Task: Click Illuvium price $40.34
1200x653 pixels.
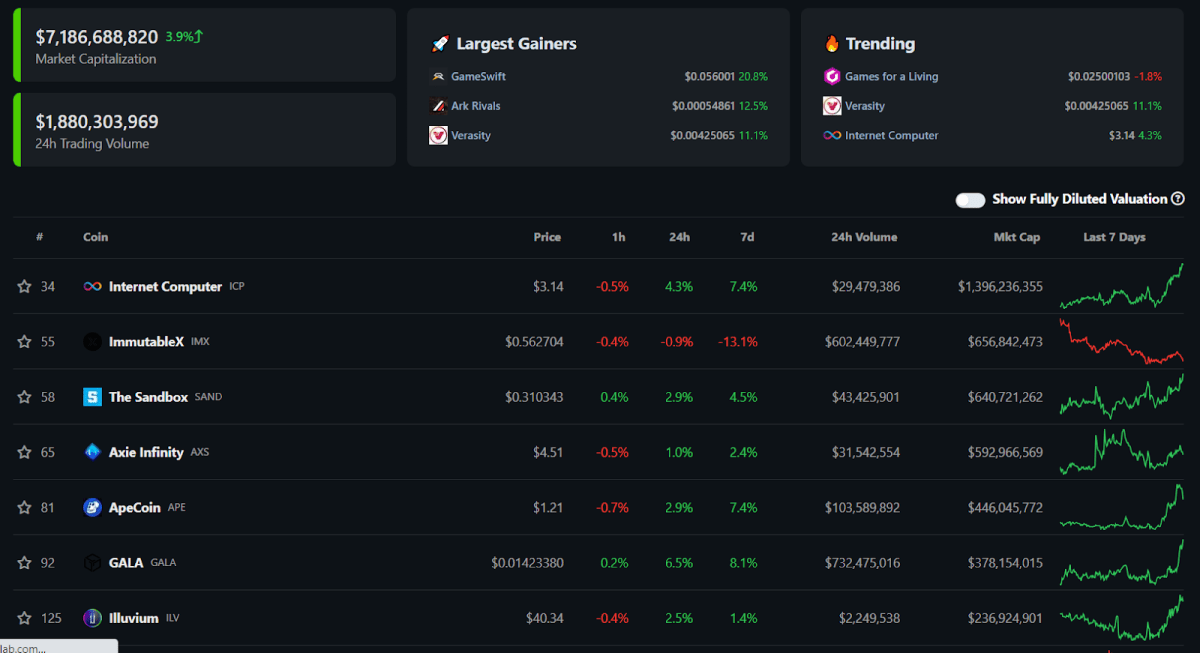Action: (x=545, y=618)
